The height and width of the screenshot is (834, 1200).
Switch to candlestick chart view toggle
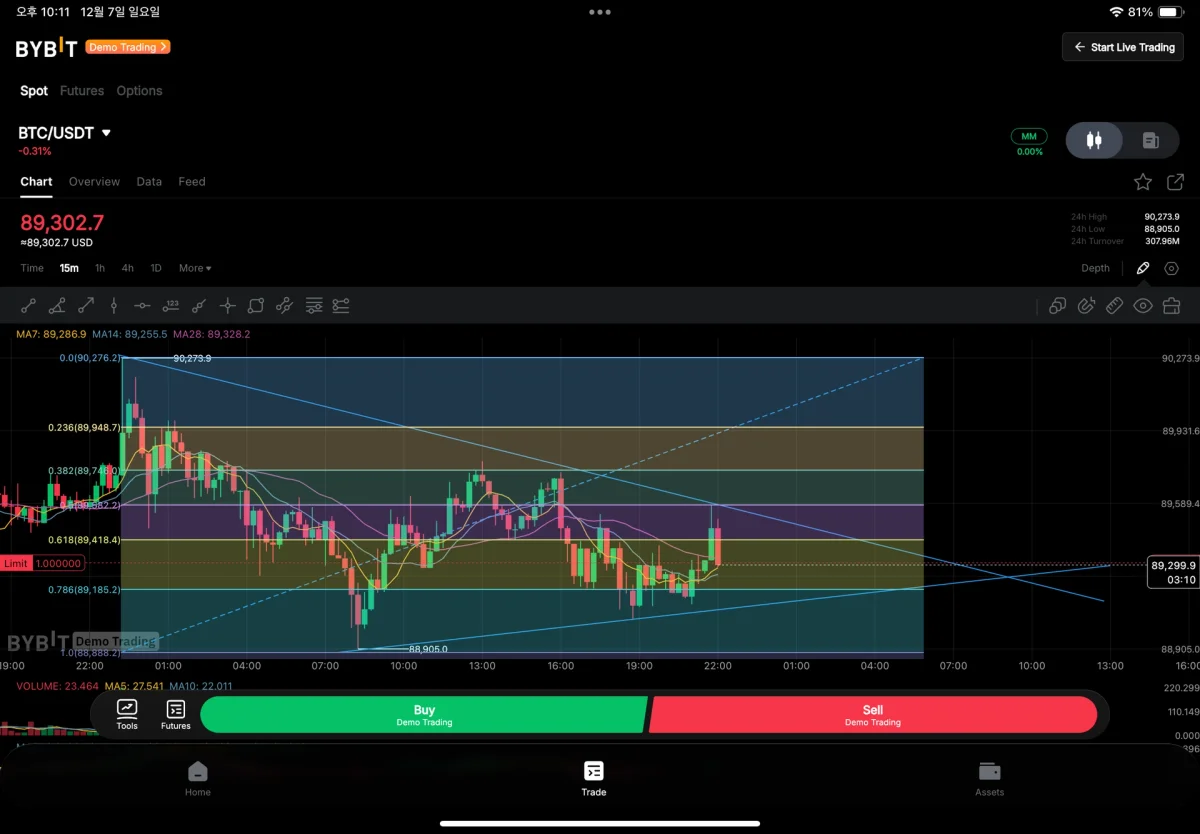click(1094, 141)
